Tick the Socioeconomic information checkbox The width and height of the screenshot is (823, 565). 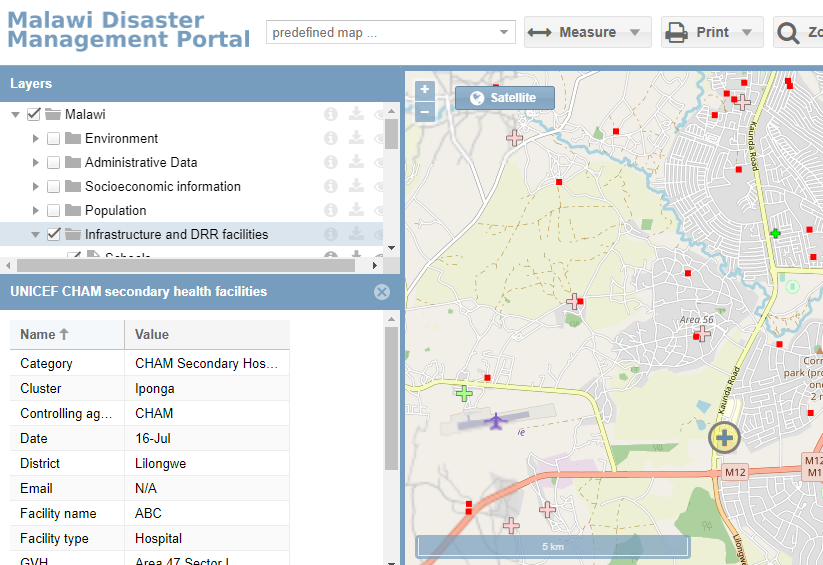coord(54,186)
